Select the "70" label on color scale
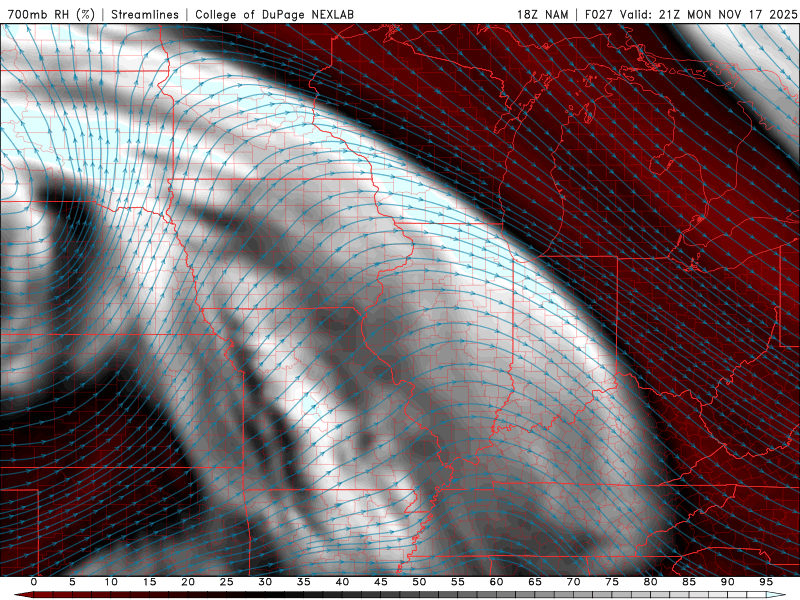800x600 pixels. click(573, 582)
